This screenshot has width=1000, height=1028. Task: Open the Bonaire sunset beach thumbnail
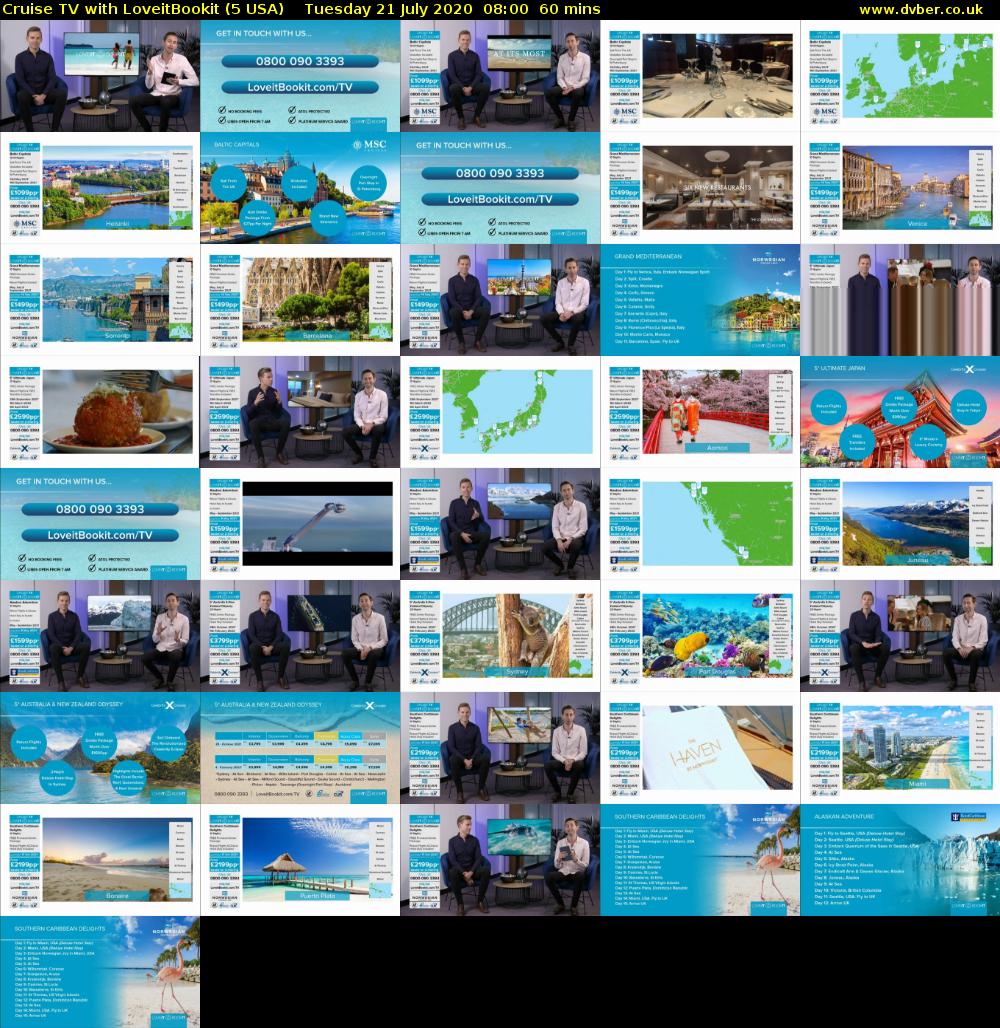tap(100, 860)
